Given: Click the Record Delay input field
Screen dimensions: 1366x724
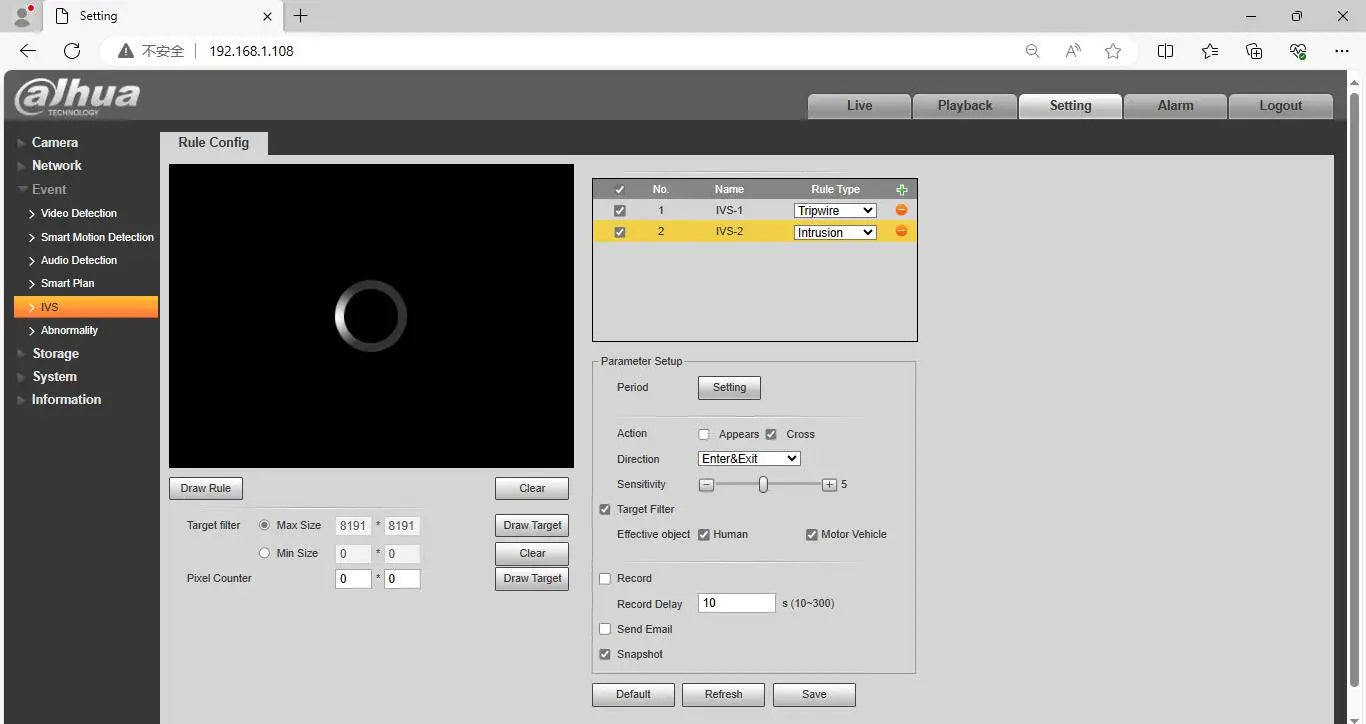Looking at the screenshot, I should [x=737, y=603].
